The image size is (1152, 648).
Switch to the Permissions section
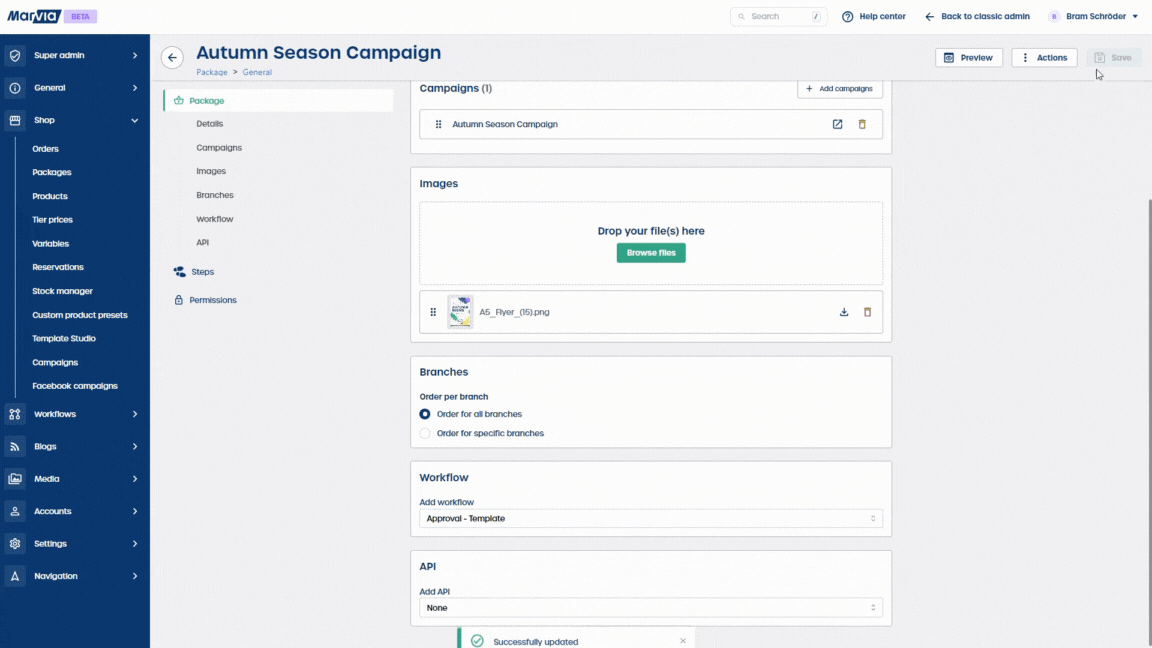210,299
